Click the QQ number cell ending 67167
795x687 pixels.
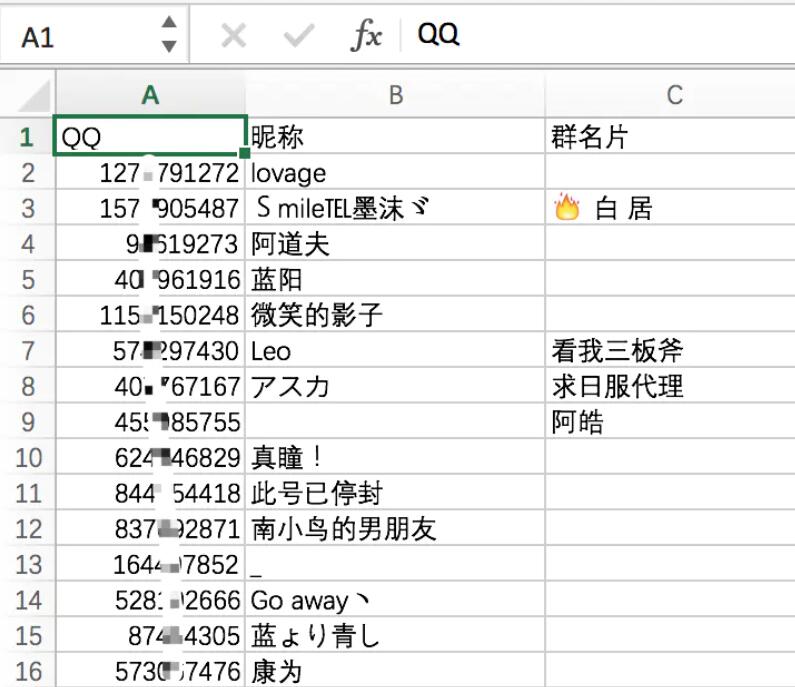(x=151, y=386)
